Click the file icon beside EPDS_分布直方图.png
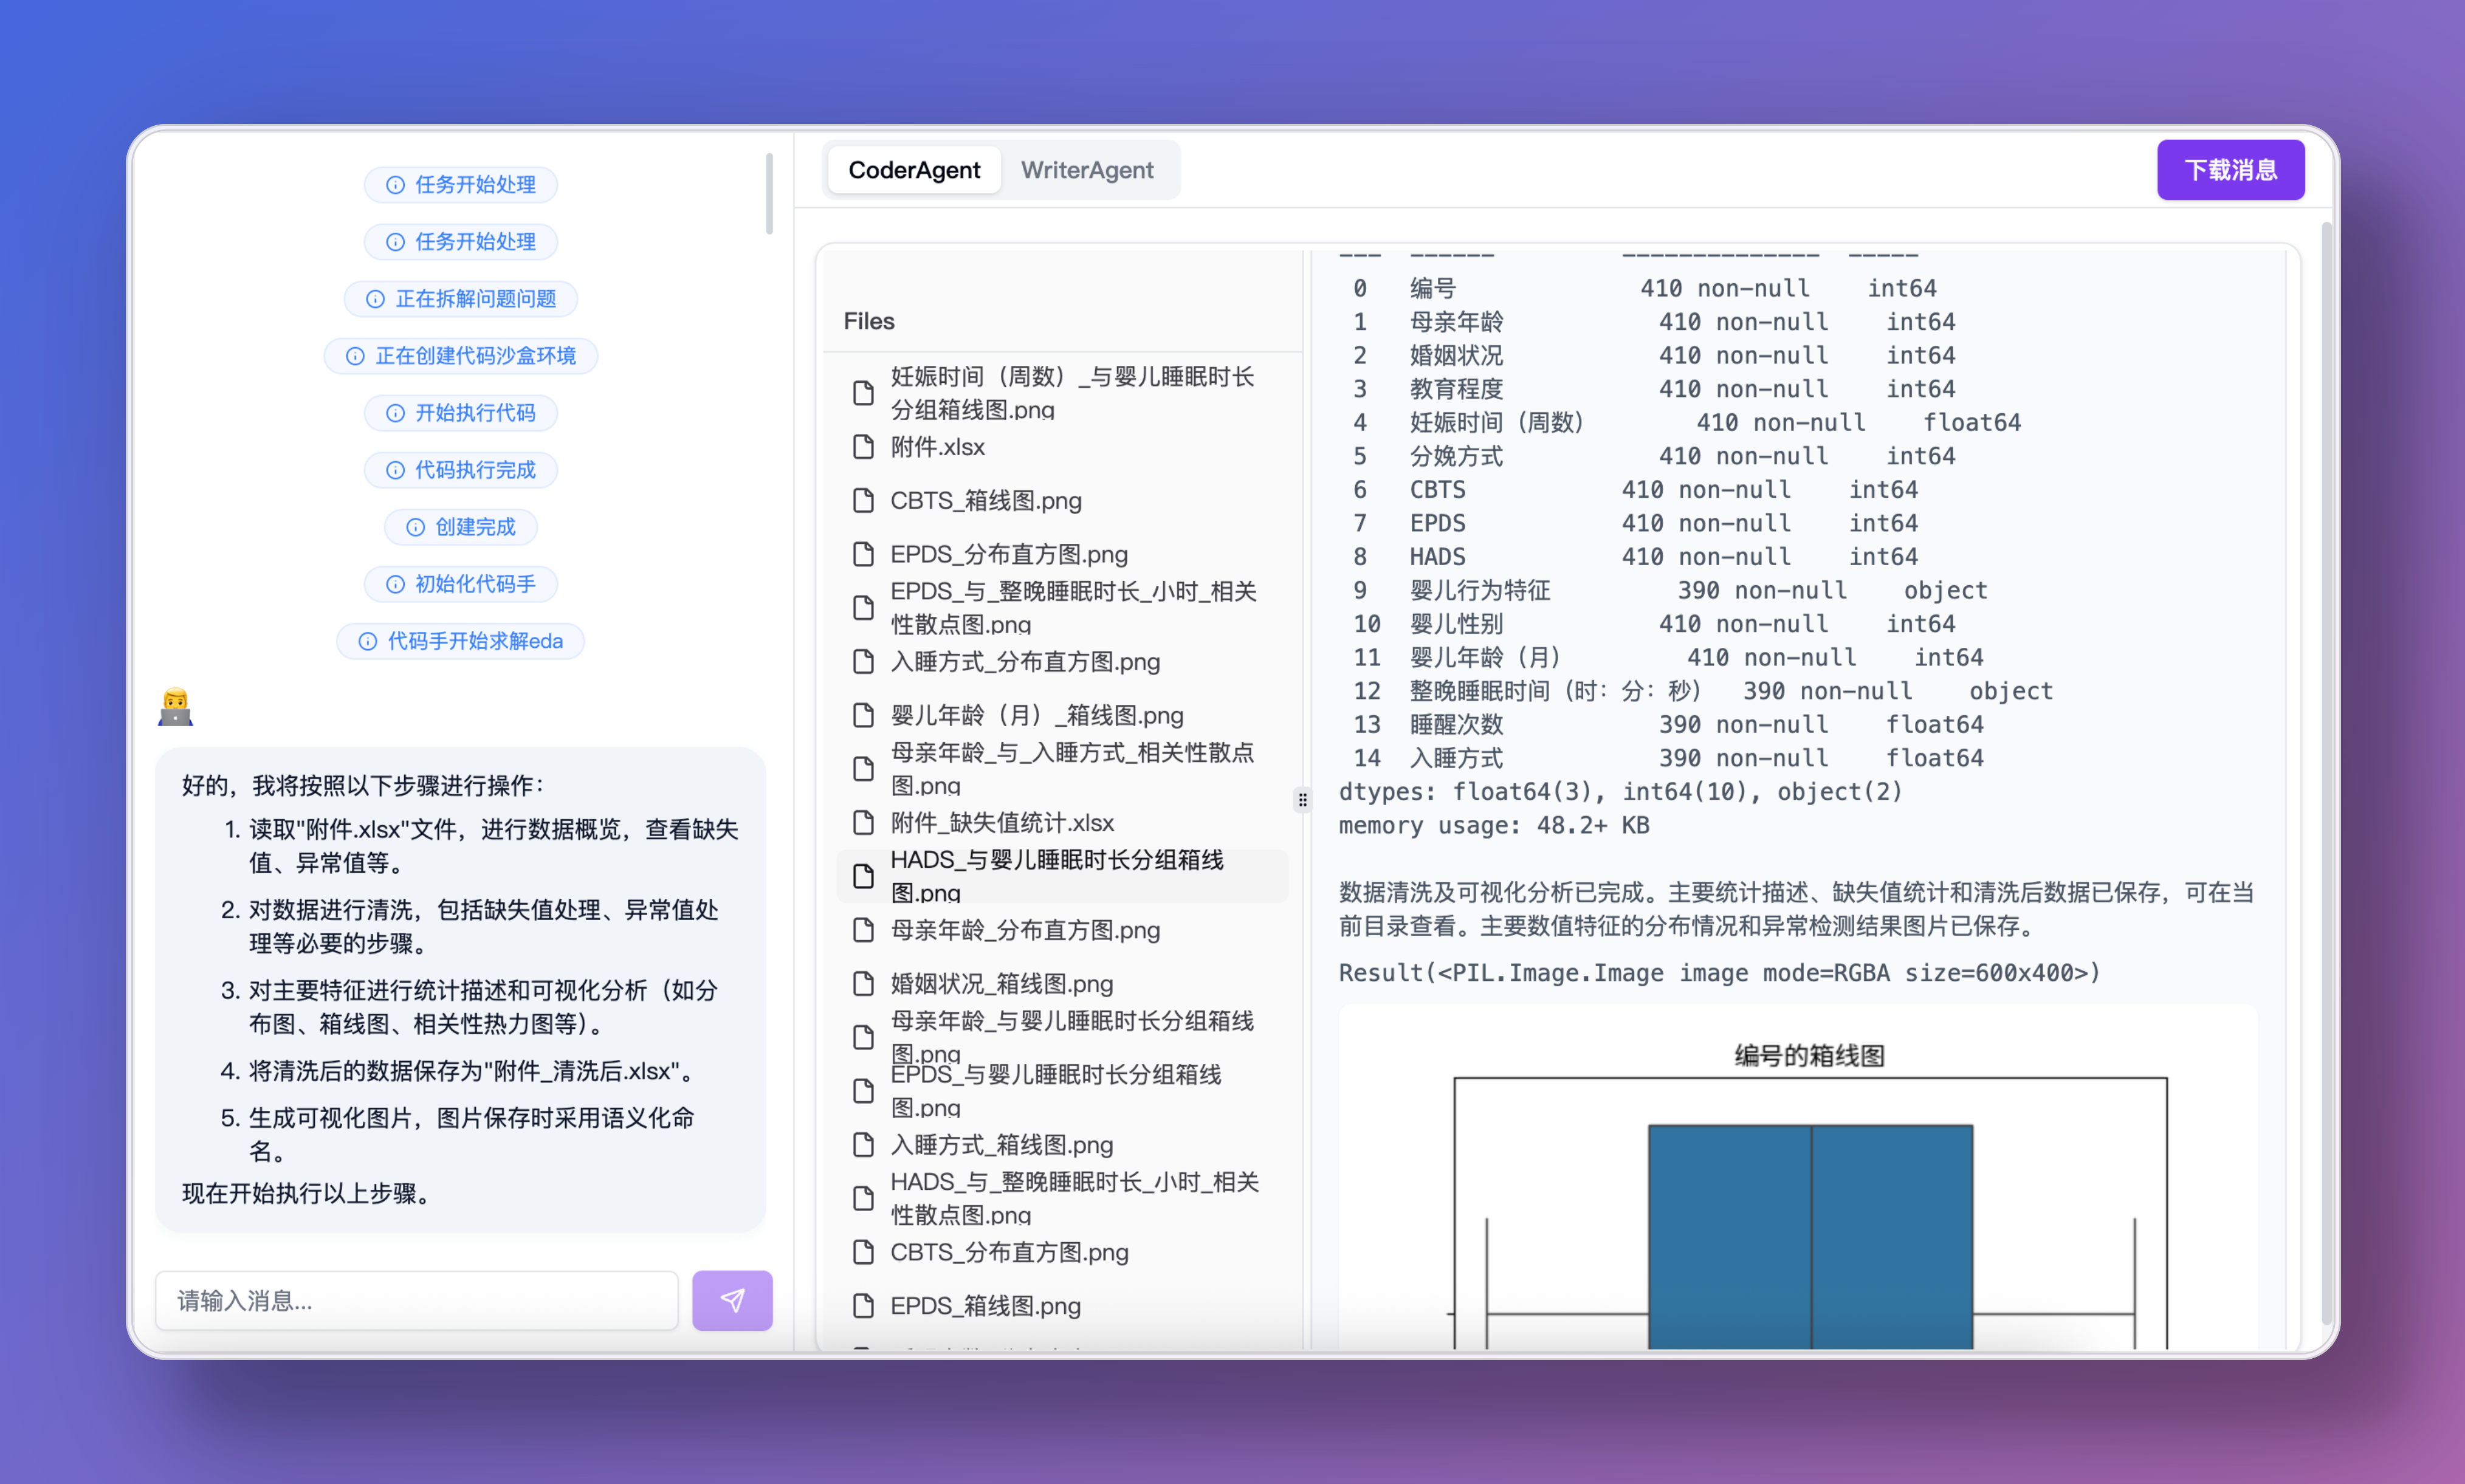This screenshot has height=1484, width=2465. (864, 553)
